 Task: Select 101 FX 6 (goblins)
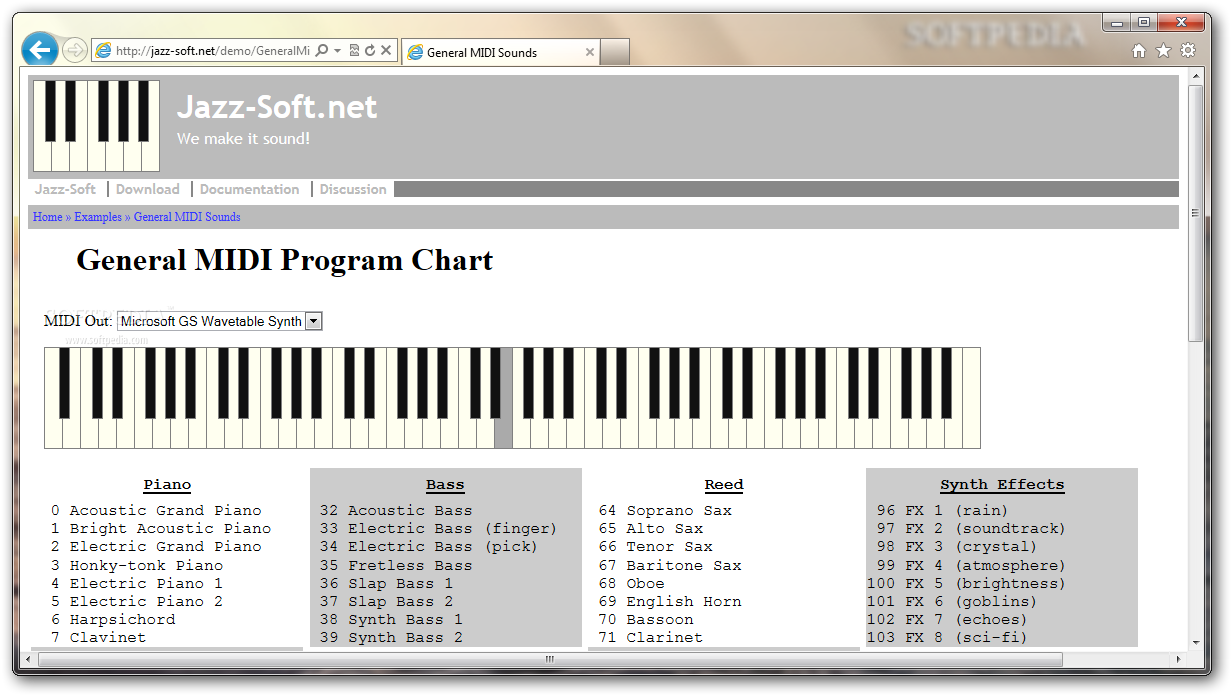click(952, 602)
